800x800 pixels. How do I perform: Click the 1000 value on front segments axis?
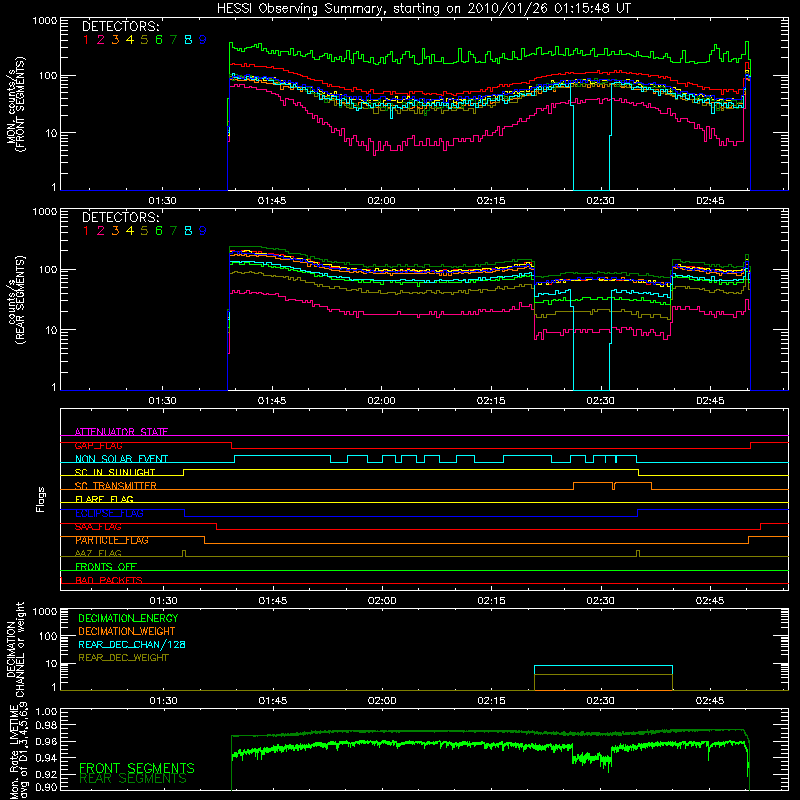tap(45, 21)
